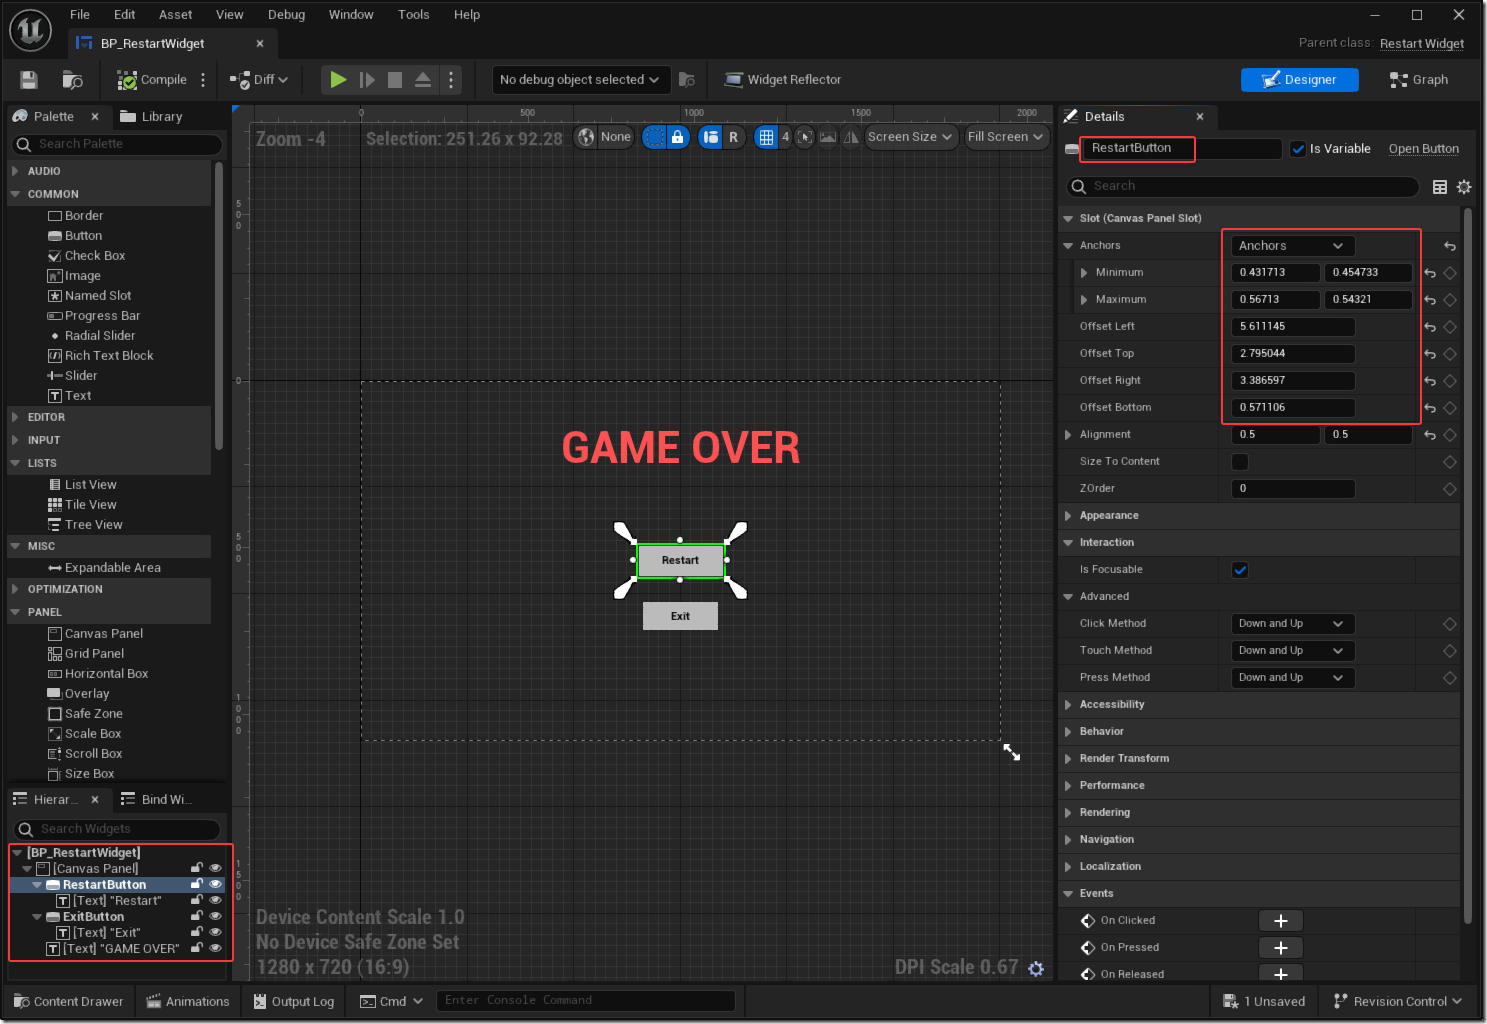Open the Widget Reflector tool
The width and height of the screenshot is (1487, 1024).
(783, 80)
